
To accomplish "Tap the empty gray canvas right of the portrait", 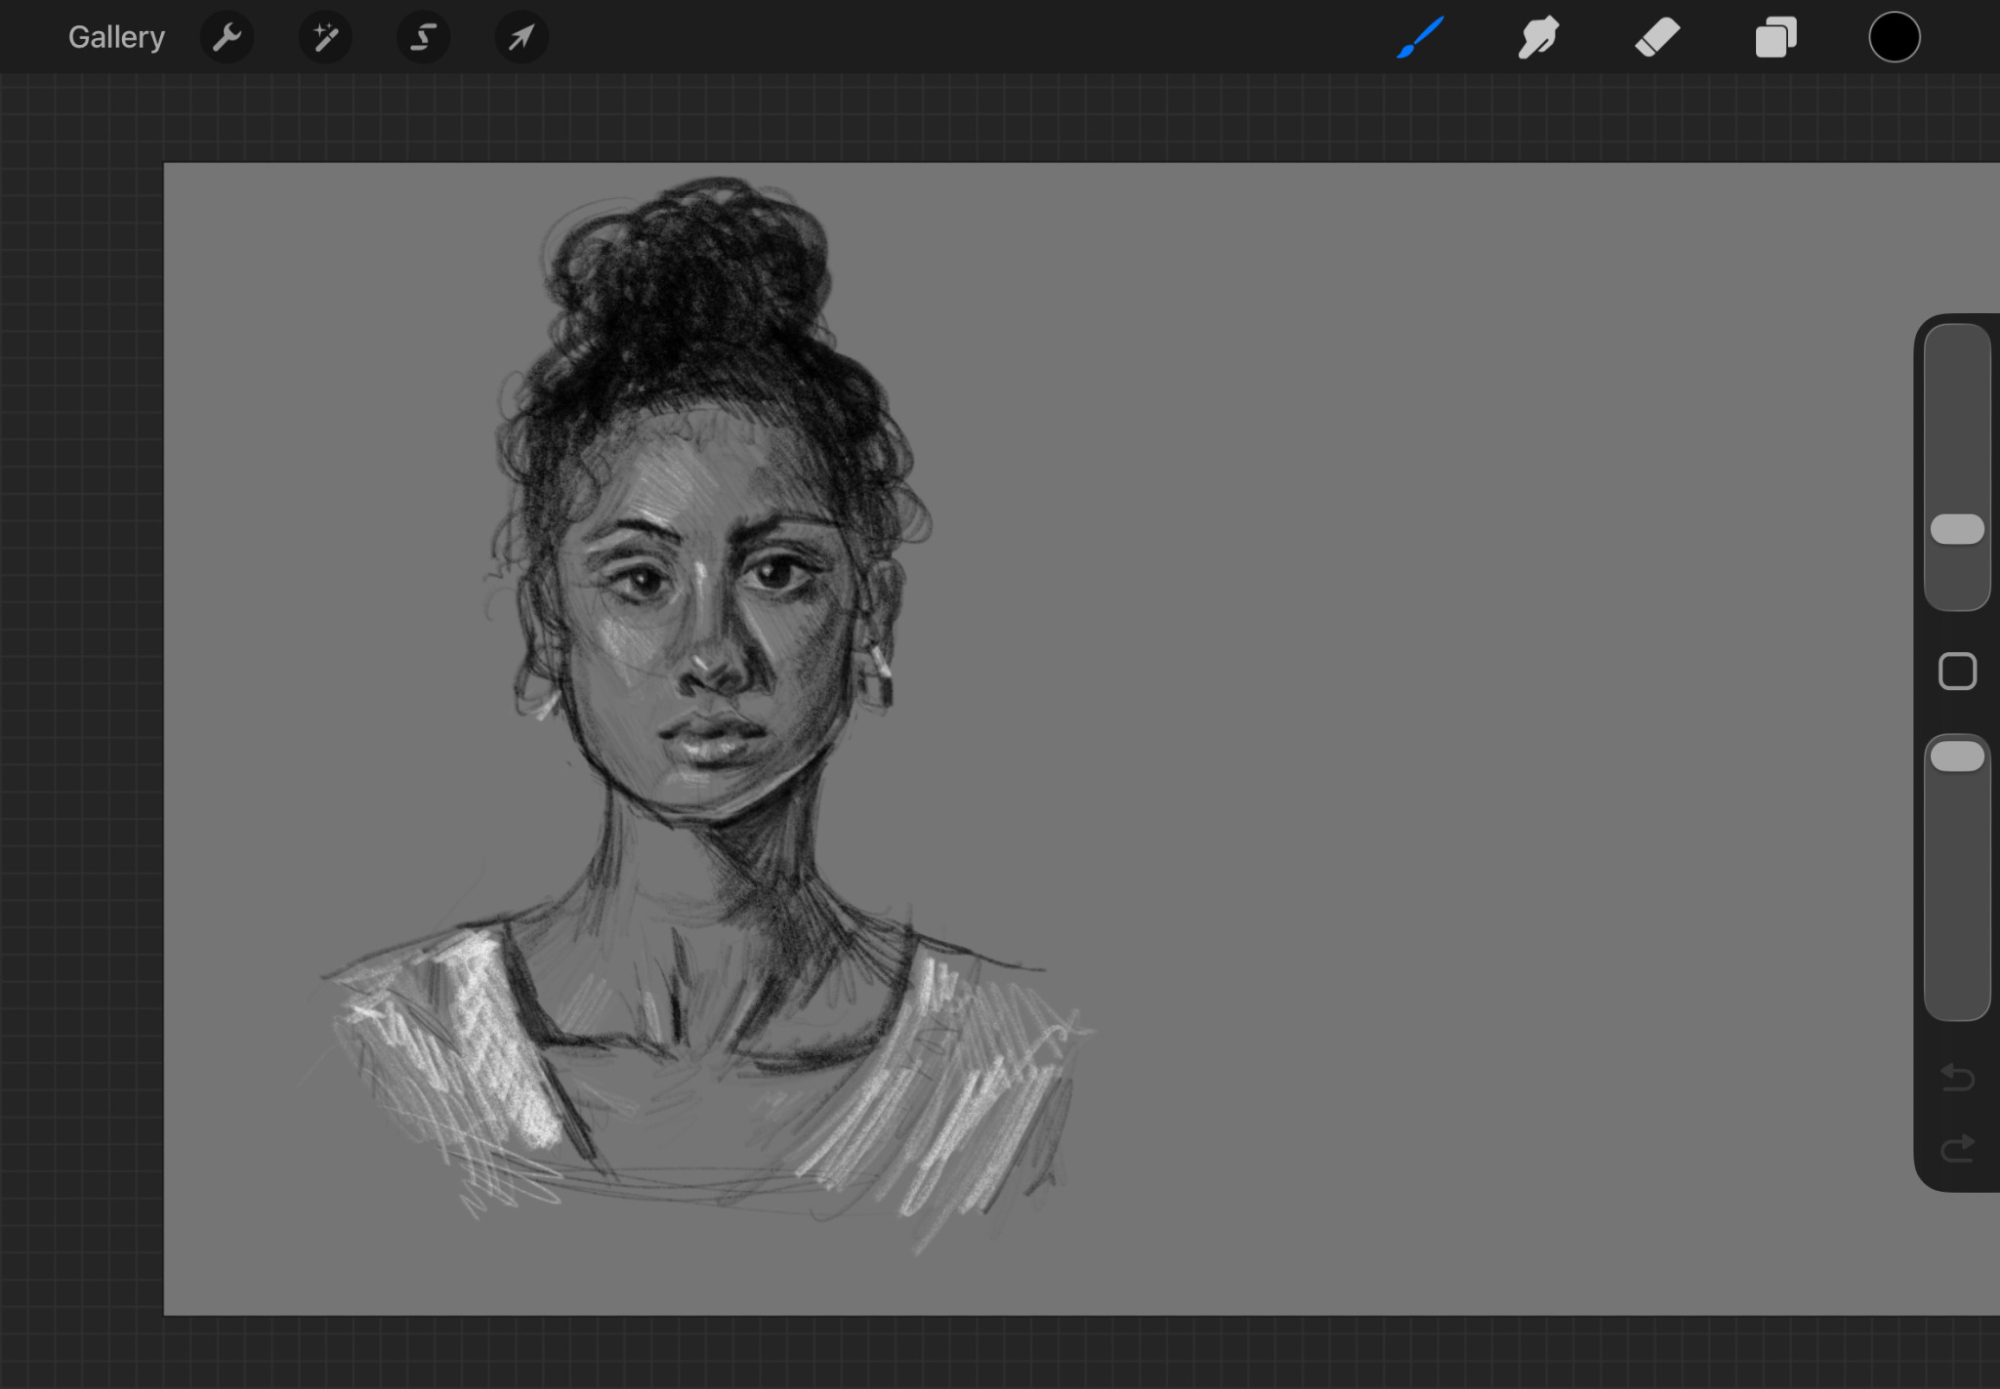I will click(1450, 700).
